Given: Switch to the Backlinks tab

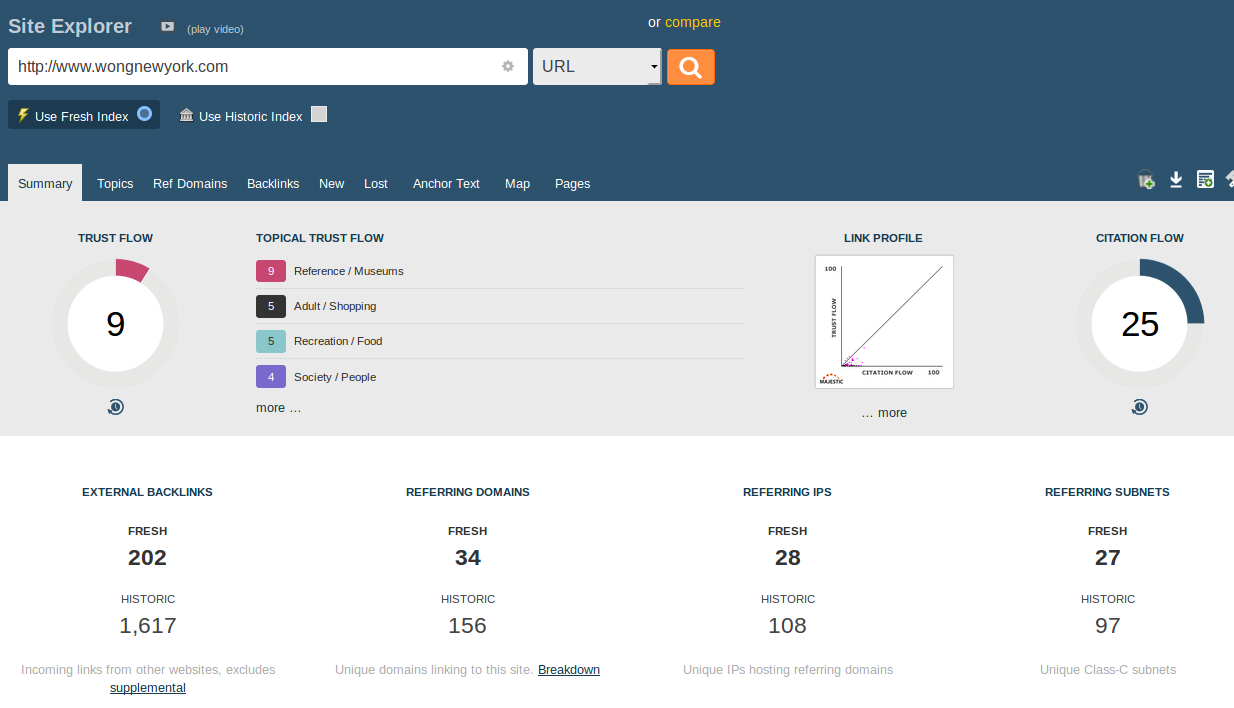Looking at the screenshot, I should [273, 184].
